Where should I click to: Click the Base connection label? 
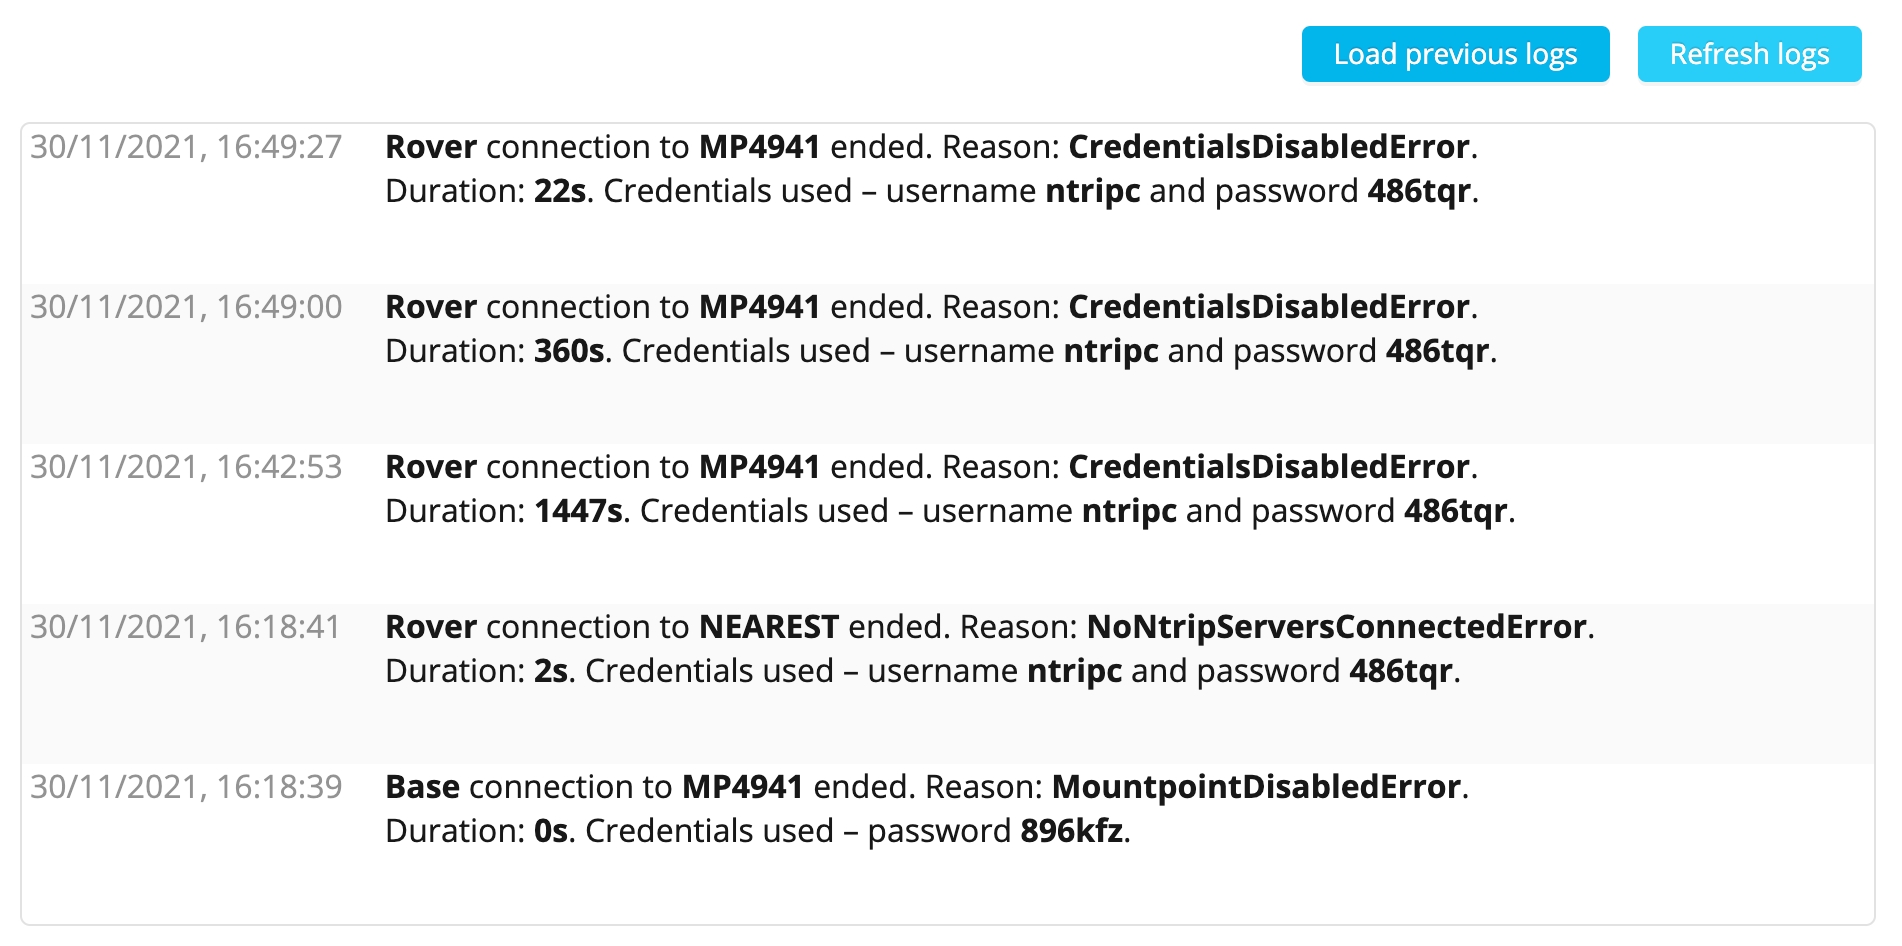422,787
